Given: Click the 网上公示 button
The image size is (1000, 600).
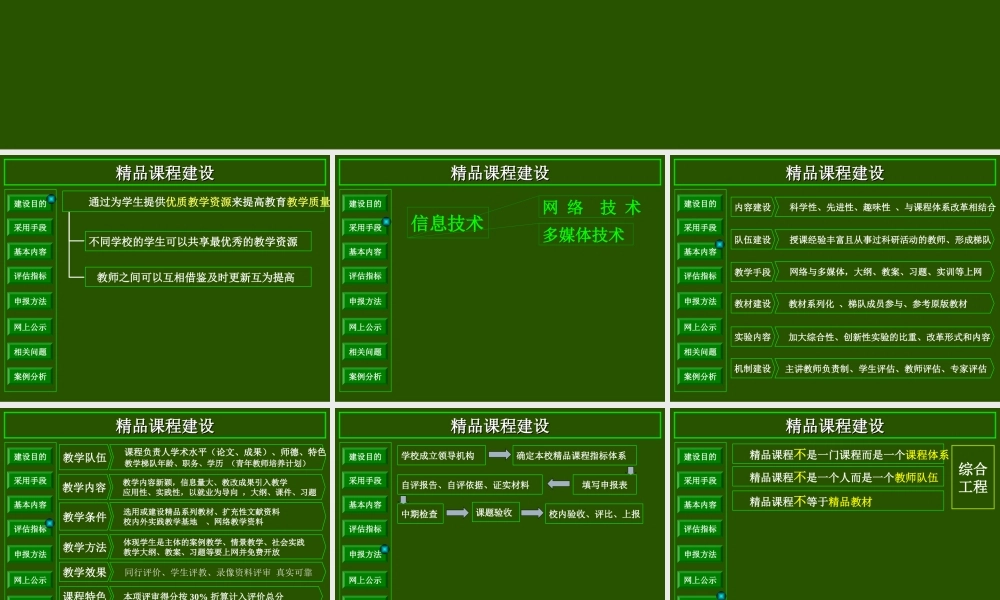Looking at the screenshot, I should pyautogui.click(x=29, y=327).
